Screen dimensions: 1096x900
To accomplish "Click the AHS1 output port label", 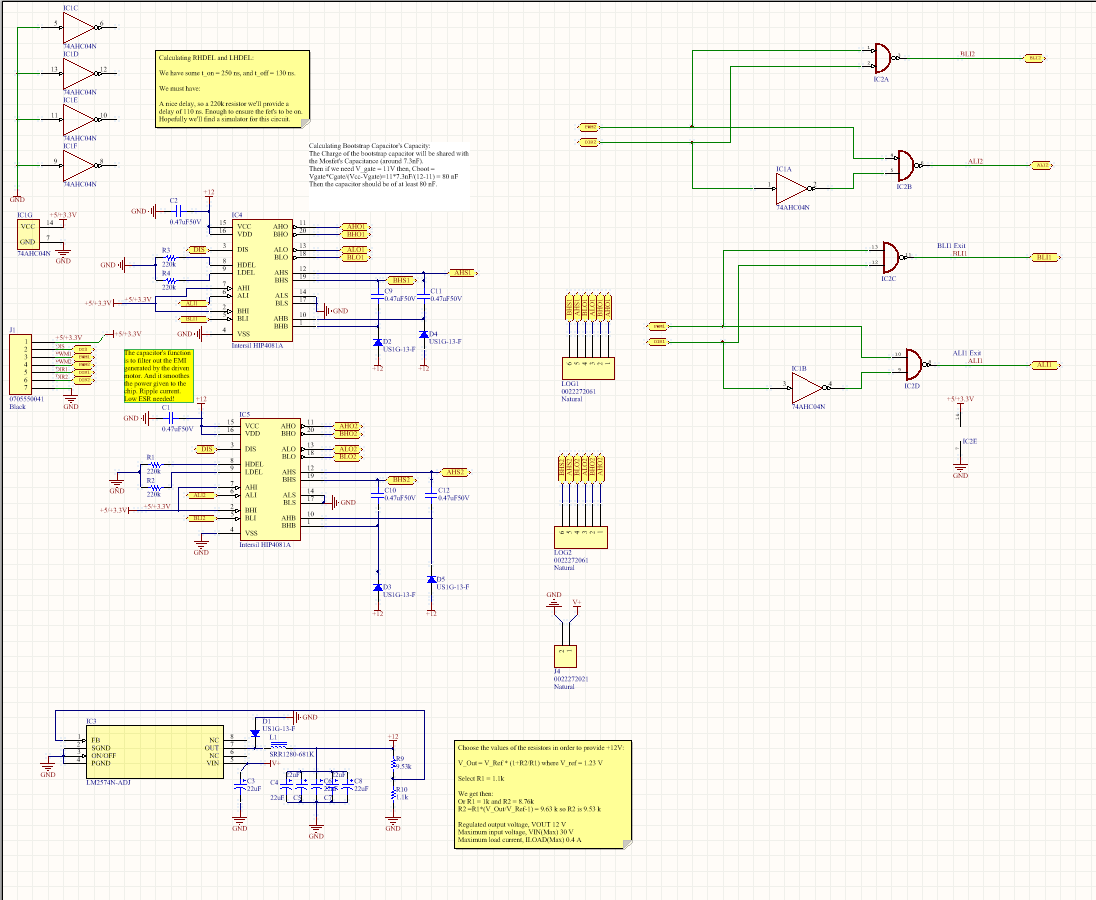I will pos(463,272).
